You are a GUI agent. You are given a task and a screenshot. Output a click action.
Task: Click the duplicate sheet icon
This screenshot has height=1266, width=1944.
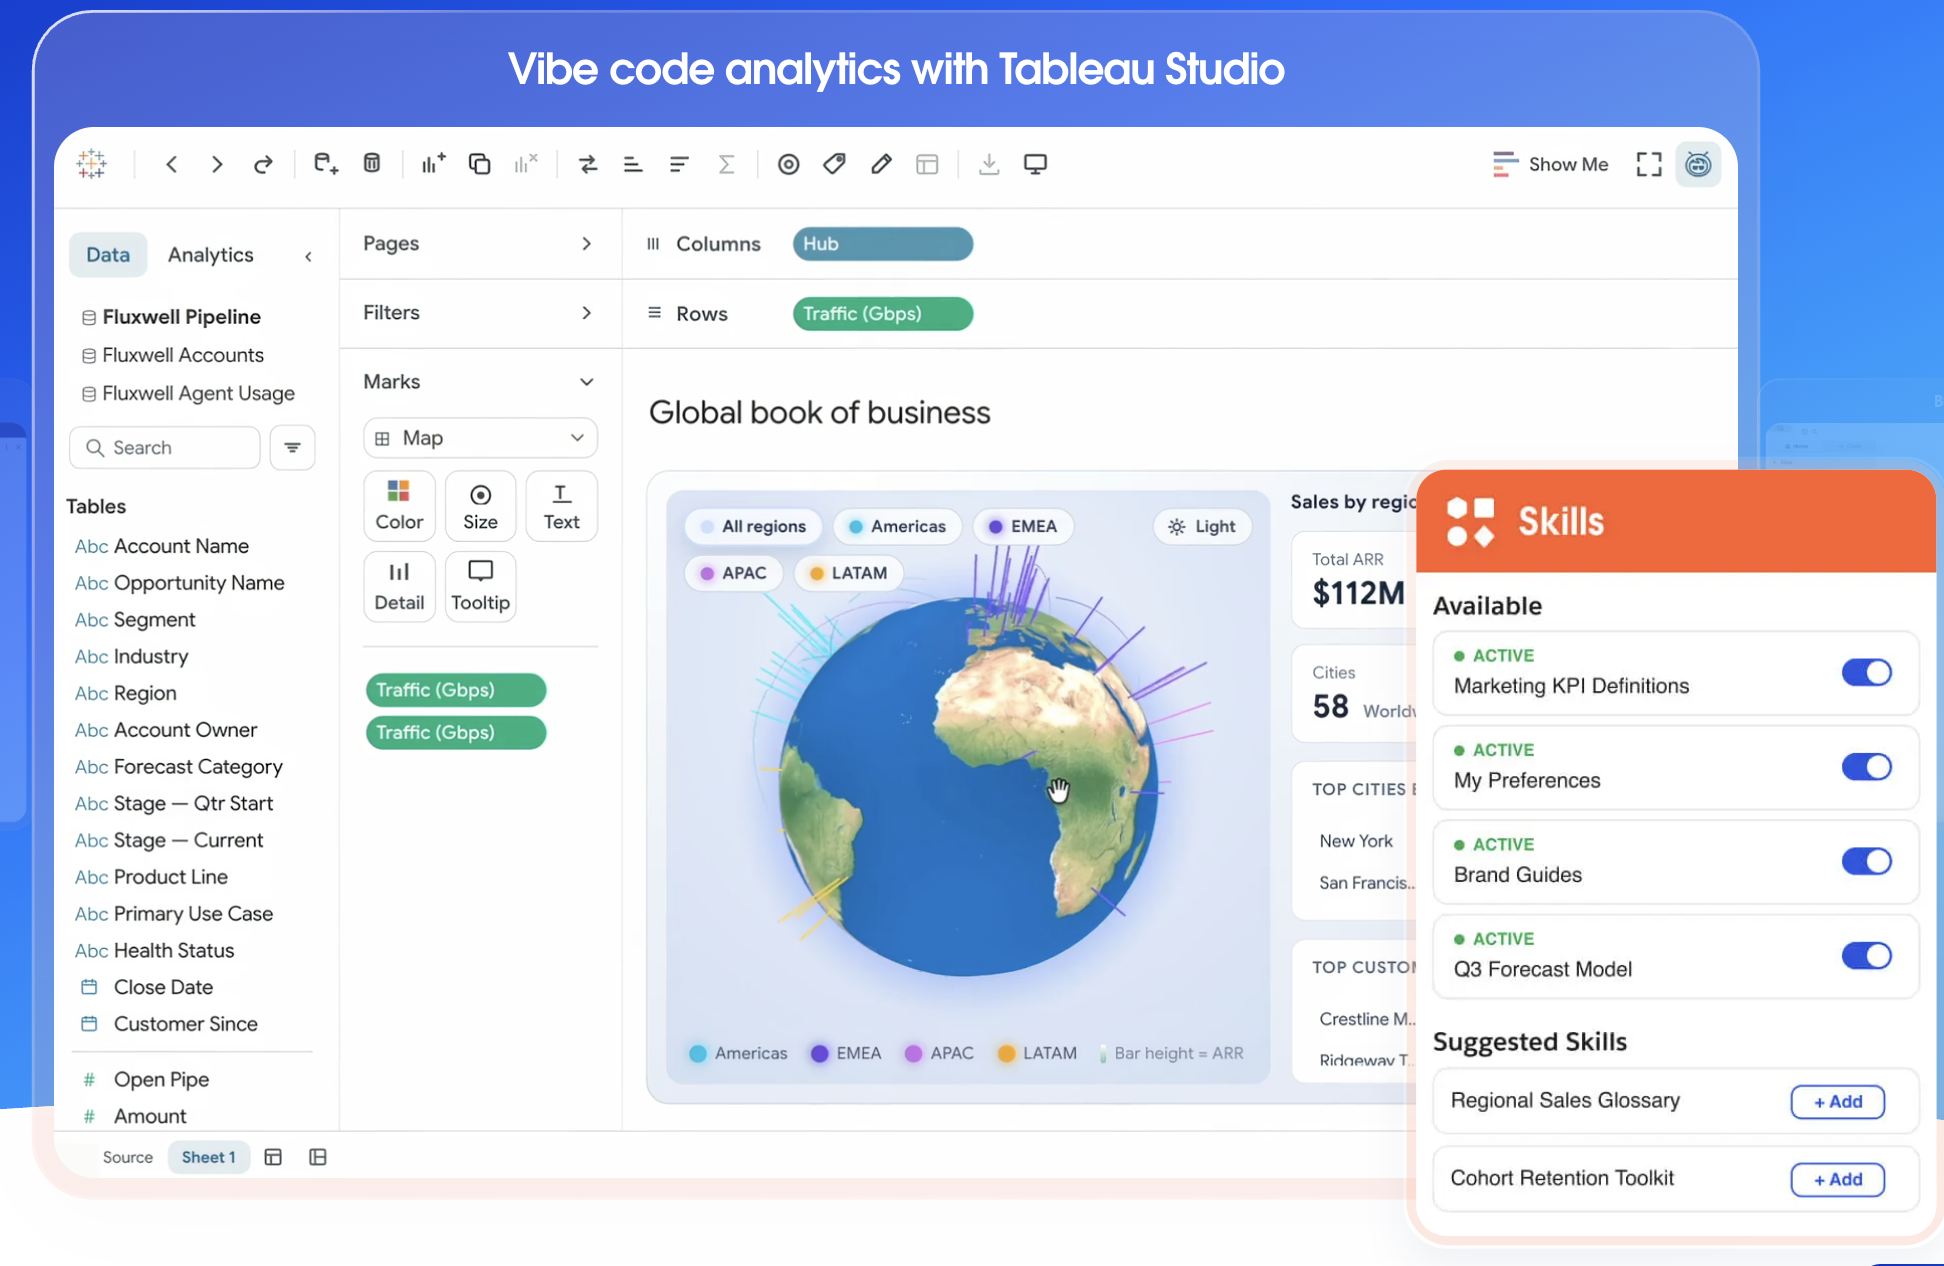coord(480,164)
